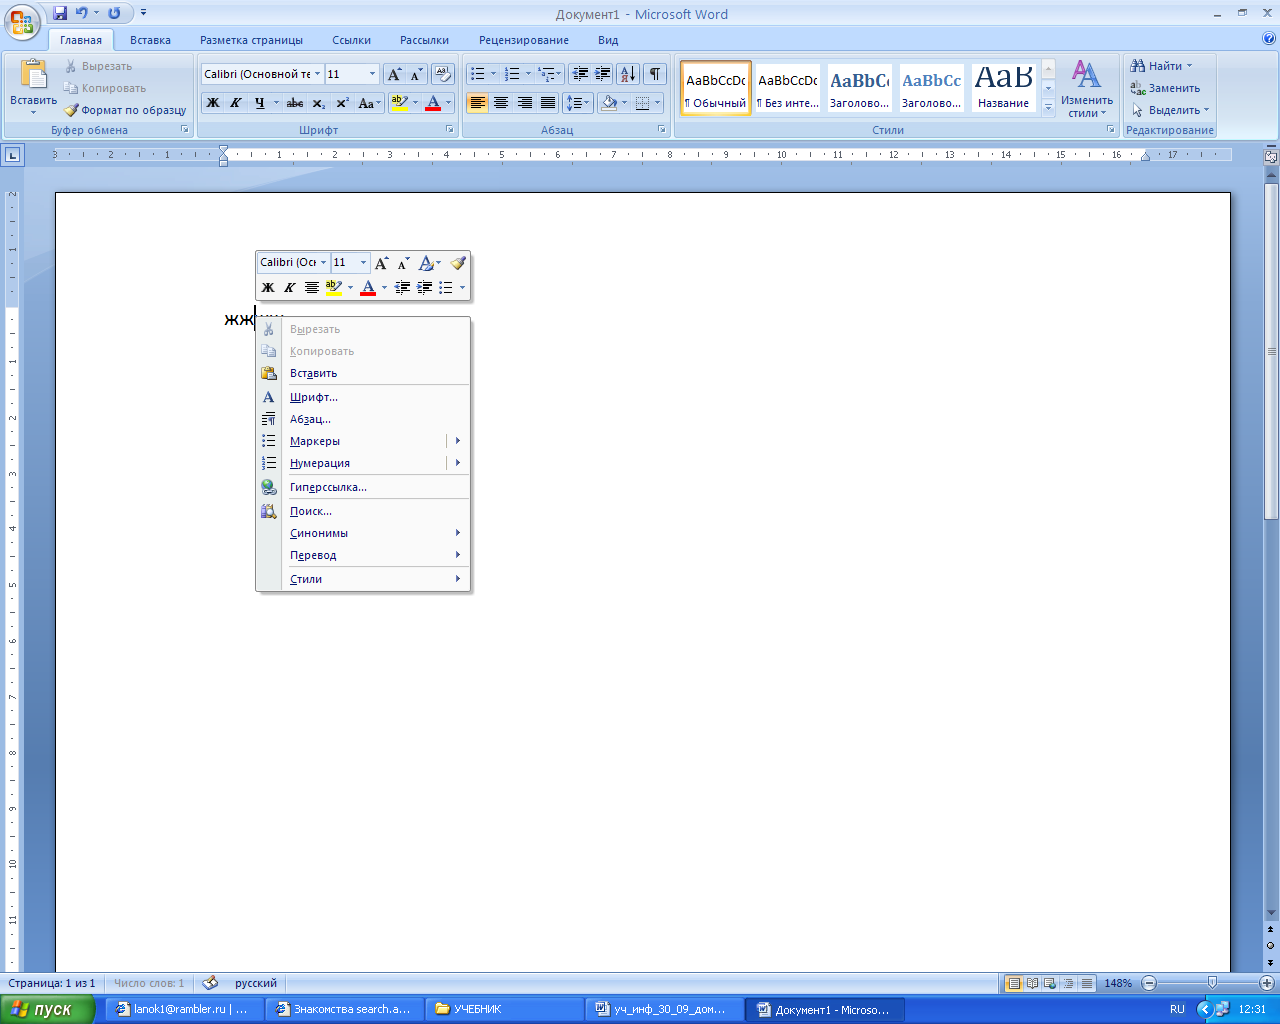The image size is (1280, 1024).
Task: Click the Office button logo
Action: 22,20
